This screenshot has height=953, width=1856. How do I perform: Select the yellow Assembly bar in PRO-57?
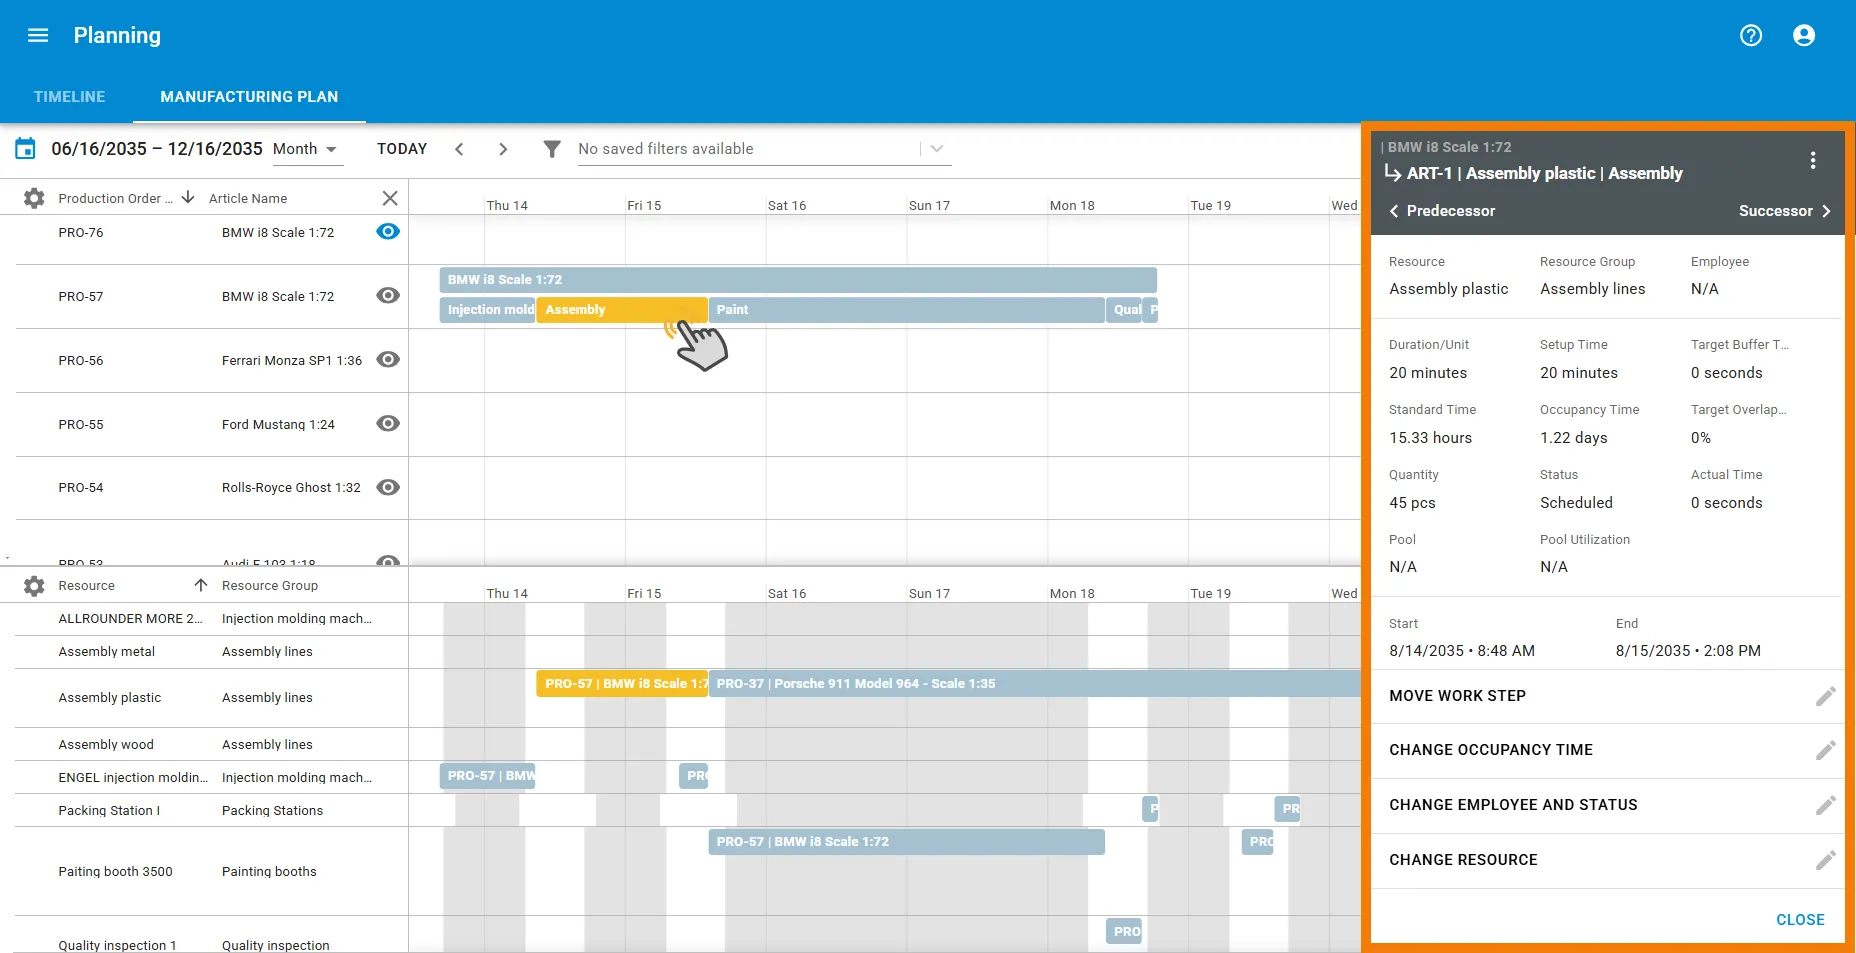point(622,310)
